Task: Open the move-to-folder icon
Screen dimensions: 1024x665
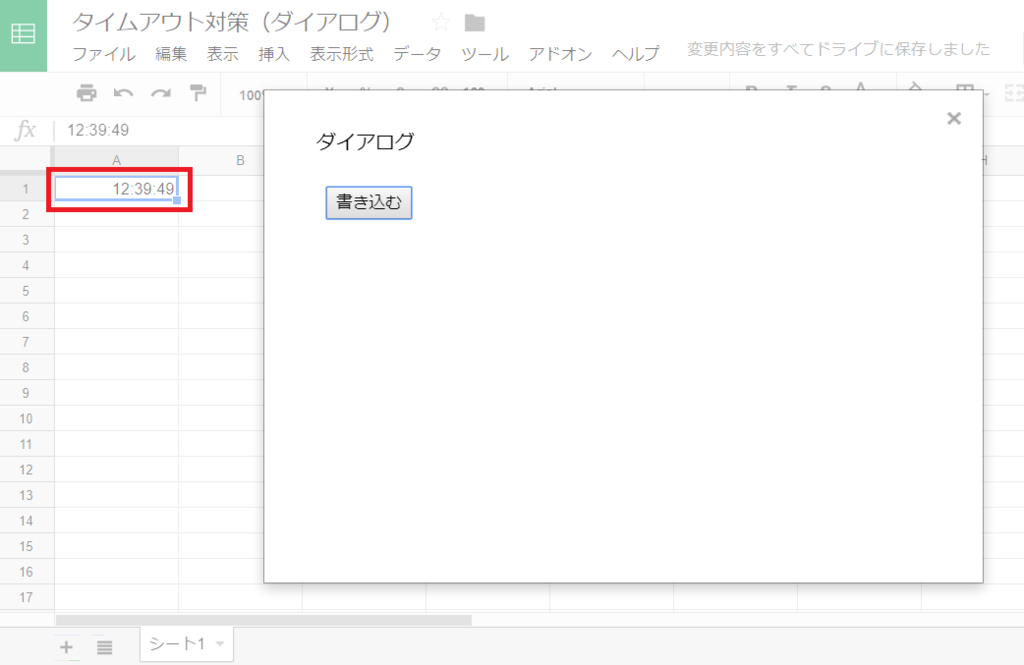Action: pos(475,23)
